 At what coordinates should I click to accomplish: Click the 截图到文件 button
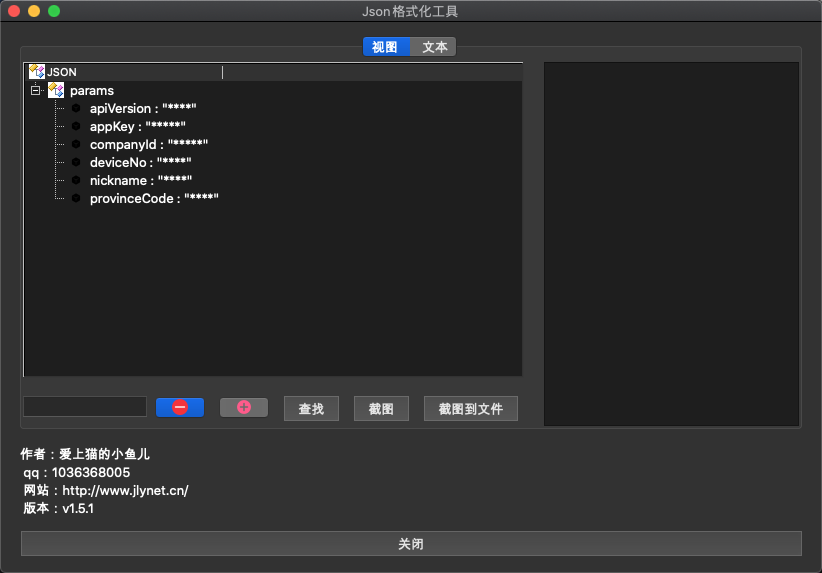(470, 409)
